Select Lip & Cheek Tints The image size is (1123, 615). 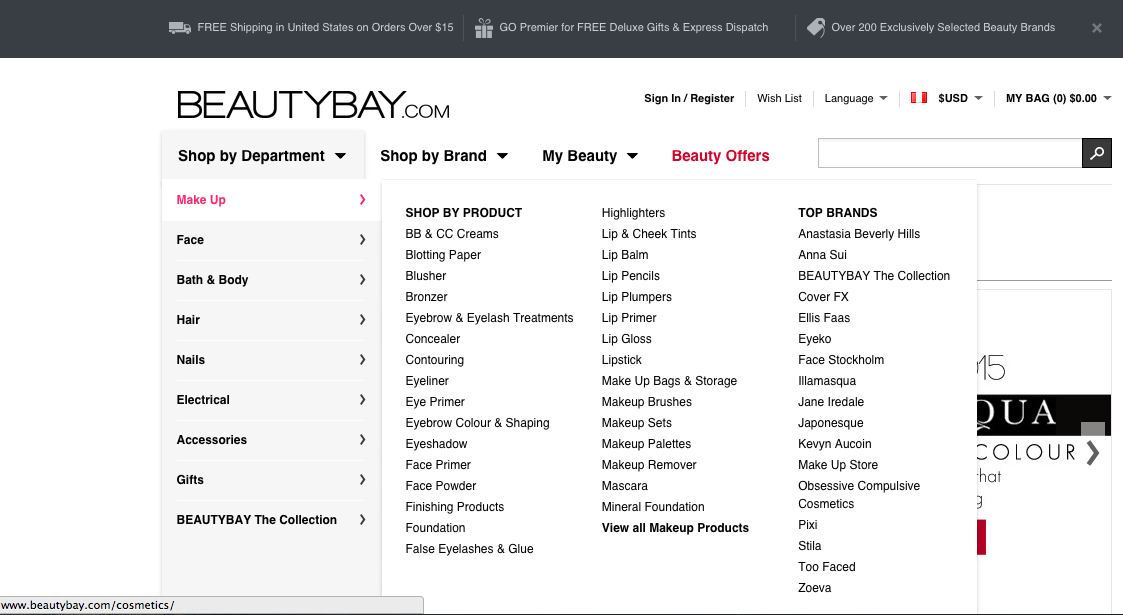pyautogui.click(x=649, y=233)
